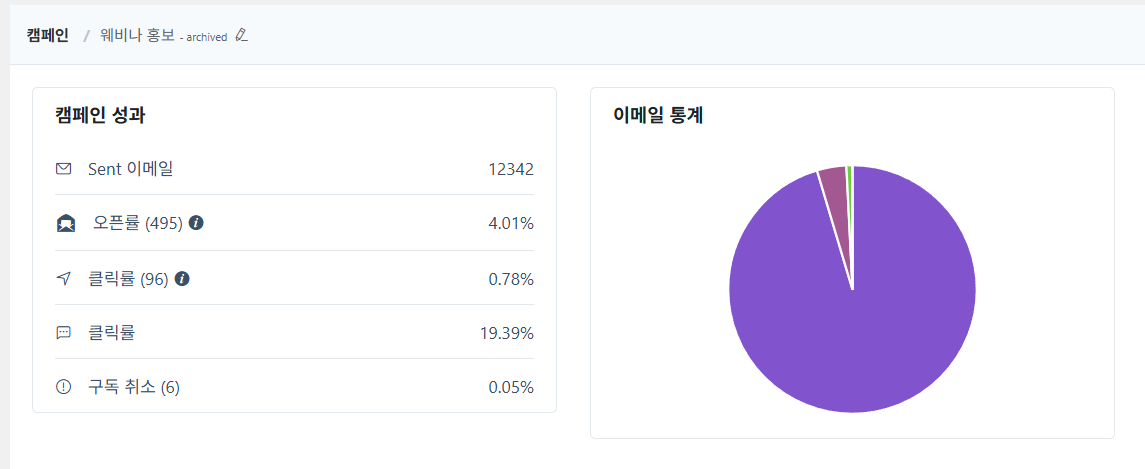Click the open envelope icon beside 오픈률

[x=66, y=223]
